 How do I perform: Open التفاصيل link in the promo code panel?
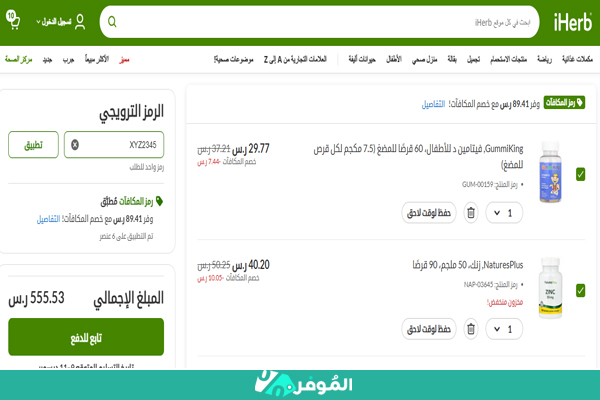[48, 219]
